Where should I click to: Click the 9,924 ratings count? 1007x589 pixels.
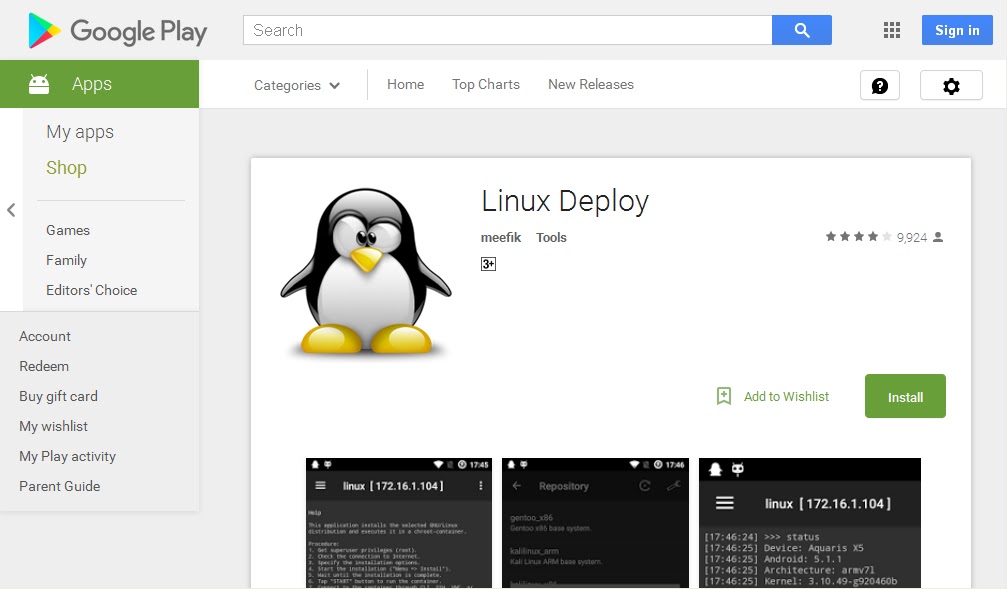(912, 238)
